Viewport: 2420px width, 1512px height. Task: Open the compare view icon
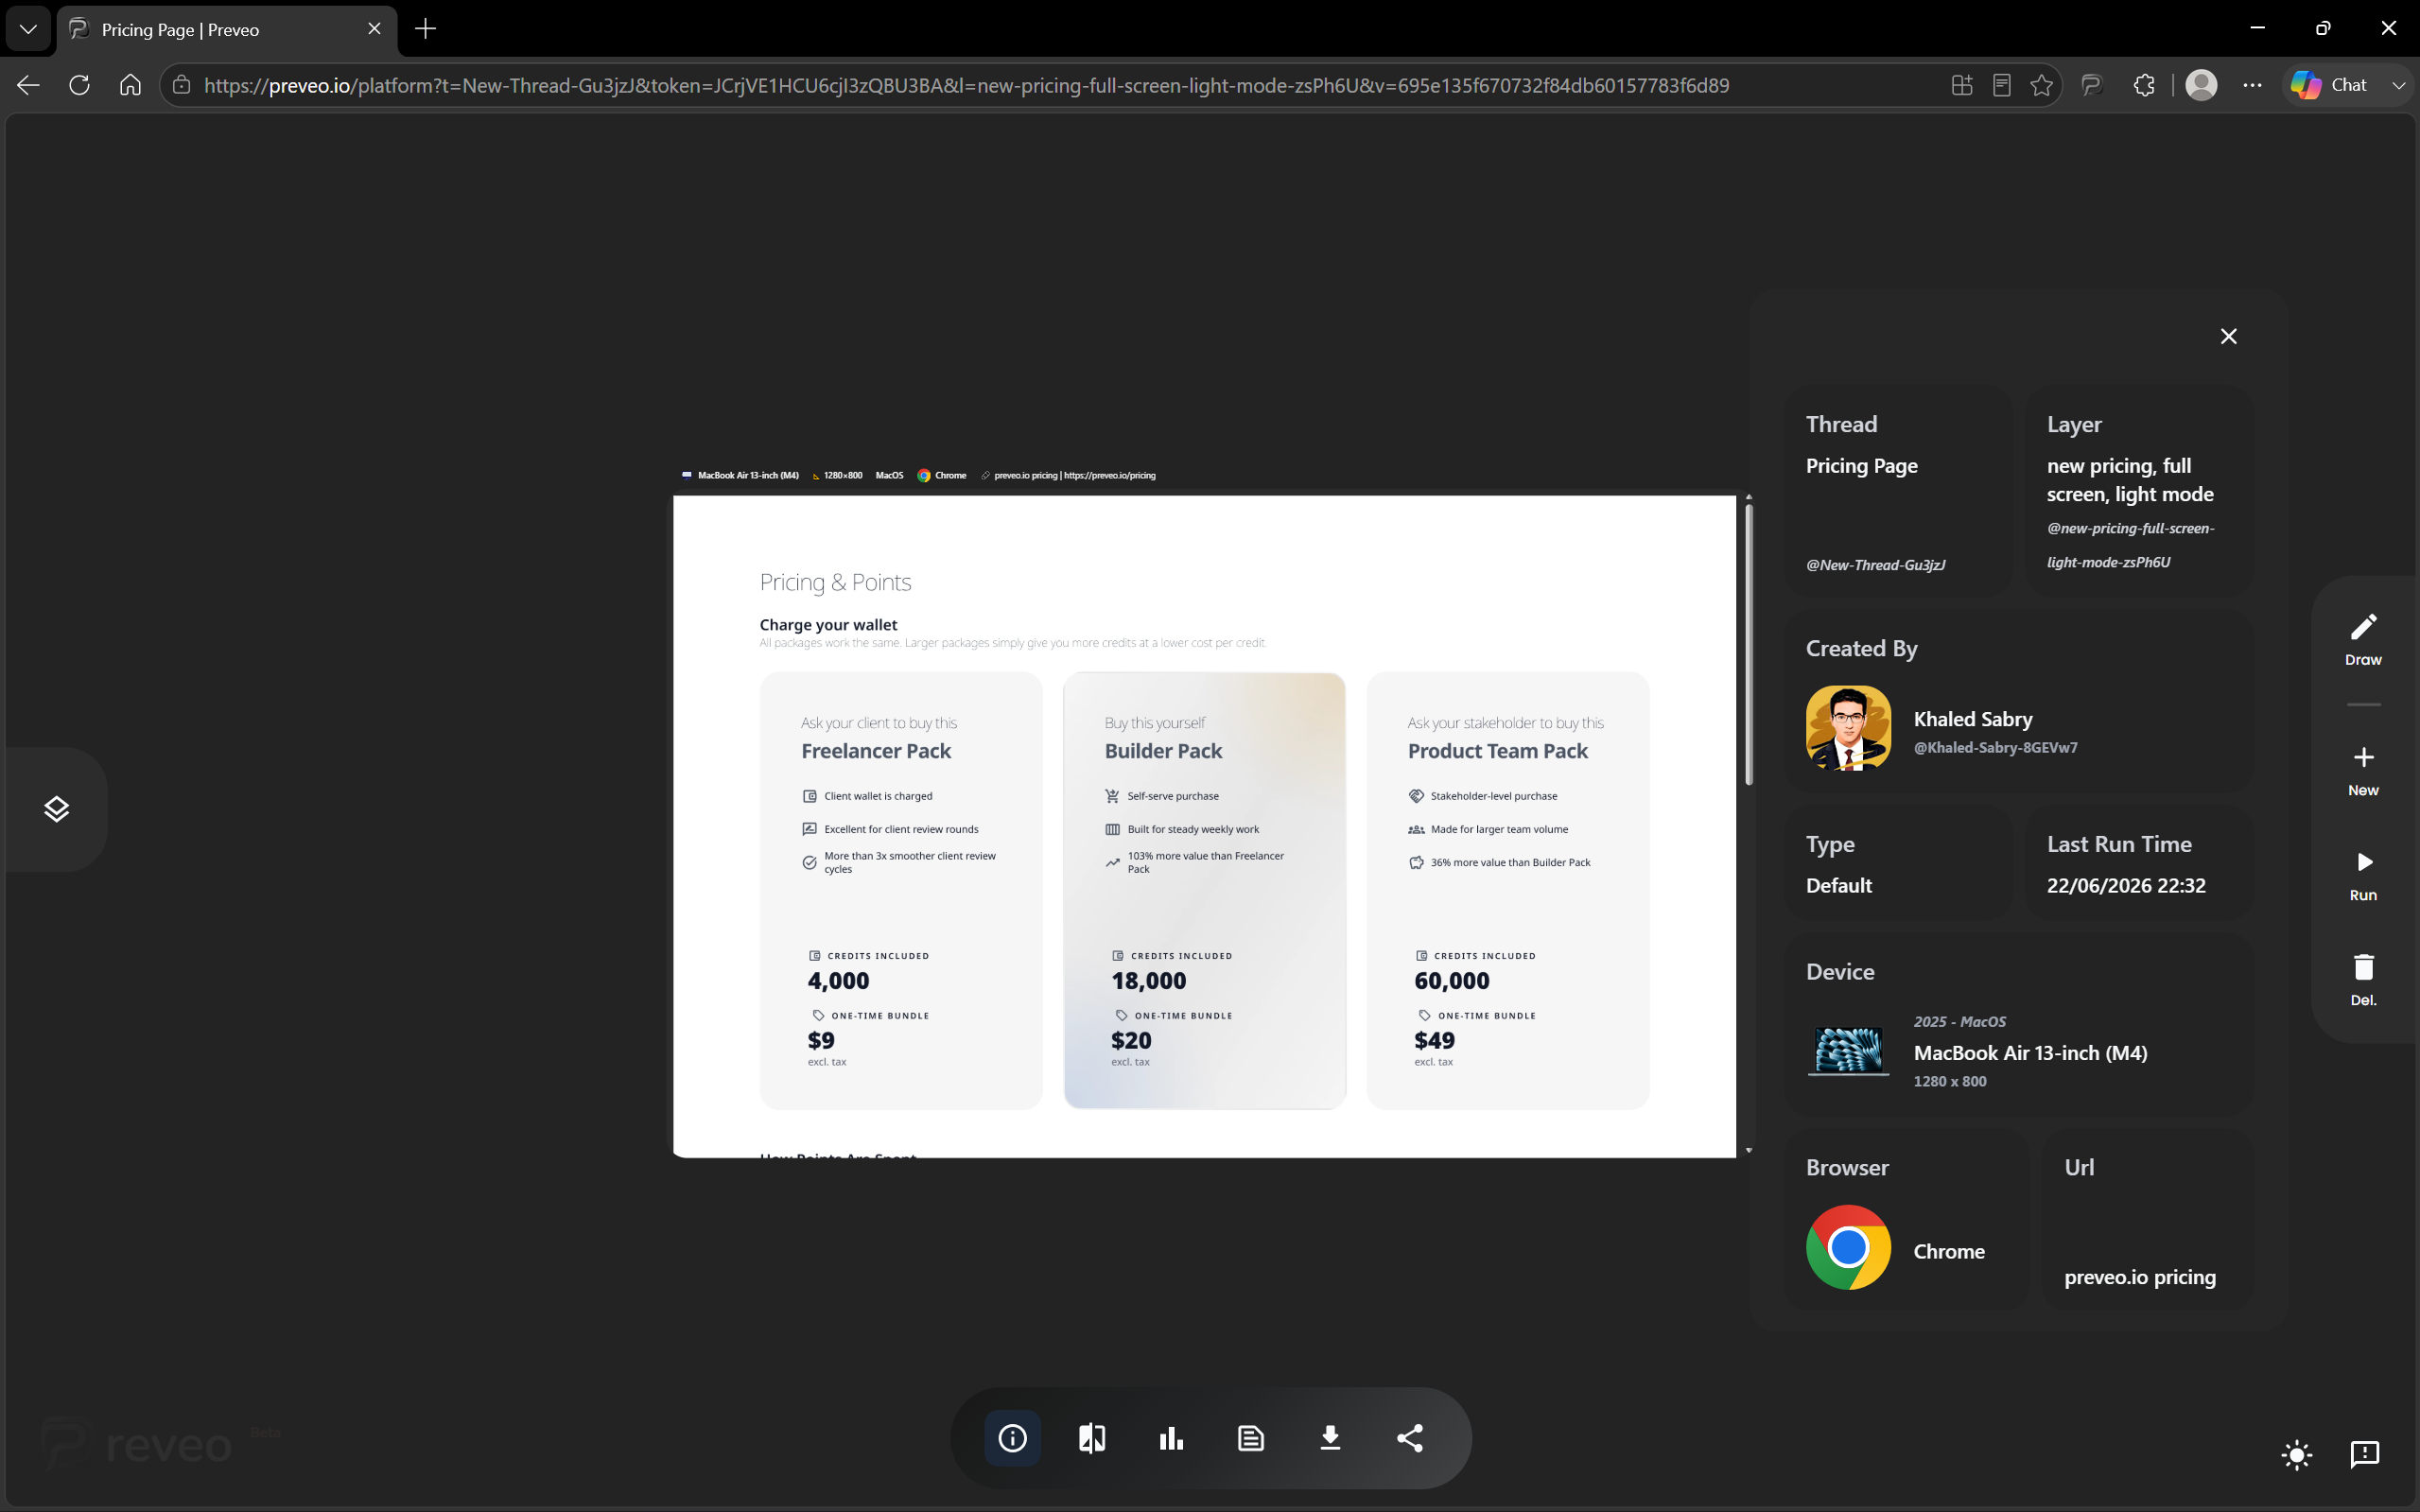point(1092,1438)
